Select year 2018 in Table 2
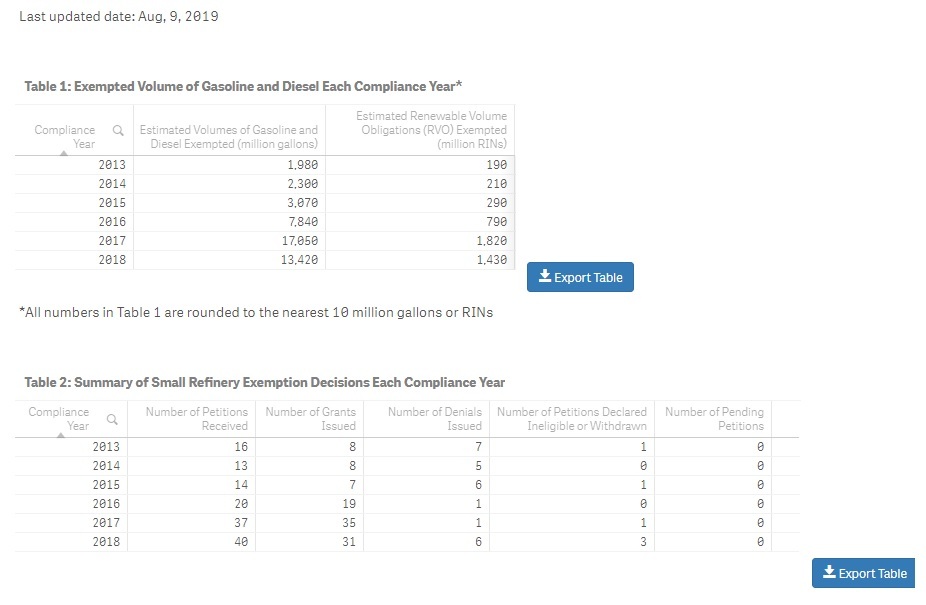 tap(108, 542)
